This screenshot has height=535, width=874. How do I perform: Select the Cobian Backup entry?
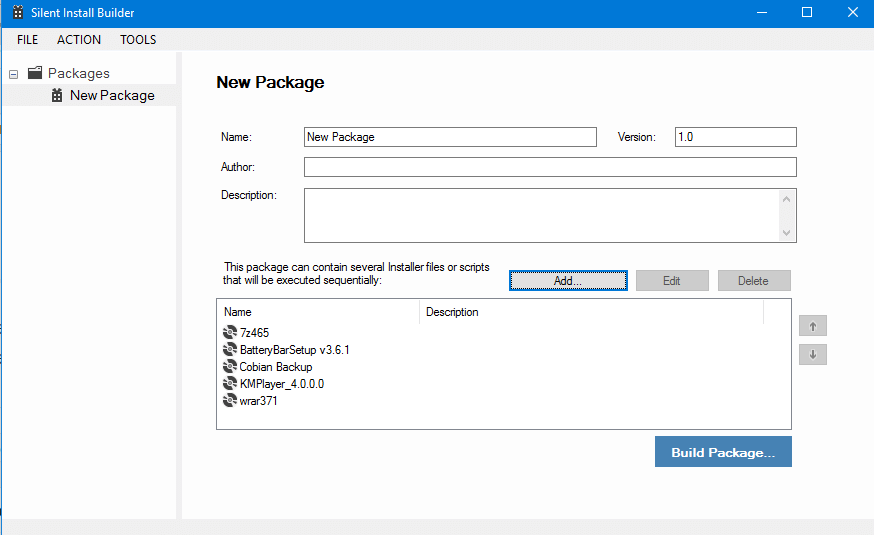275,367
